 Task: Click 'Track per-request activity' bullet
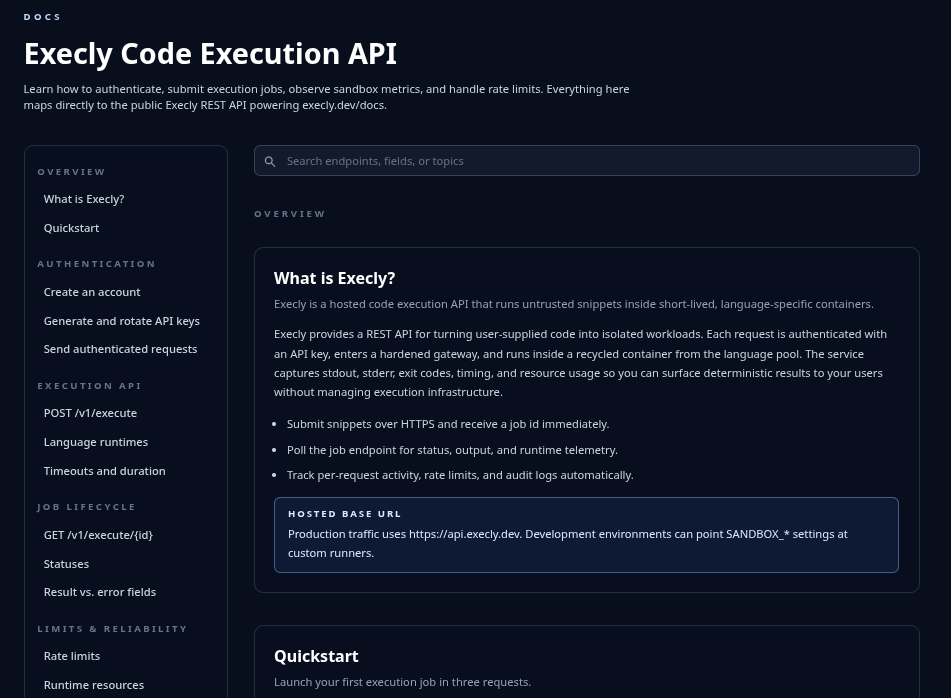[x=460, y=475]
